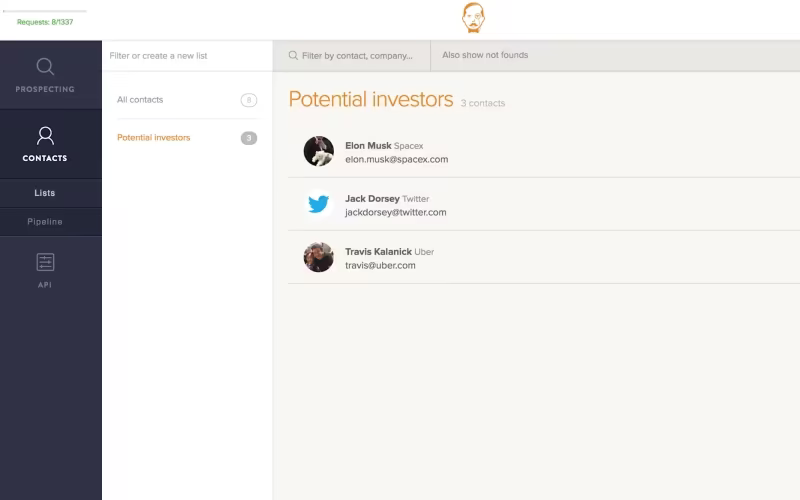
Task: Open the Jack Dorsey contact name
Action: coord(372,198)
